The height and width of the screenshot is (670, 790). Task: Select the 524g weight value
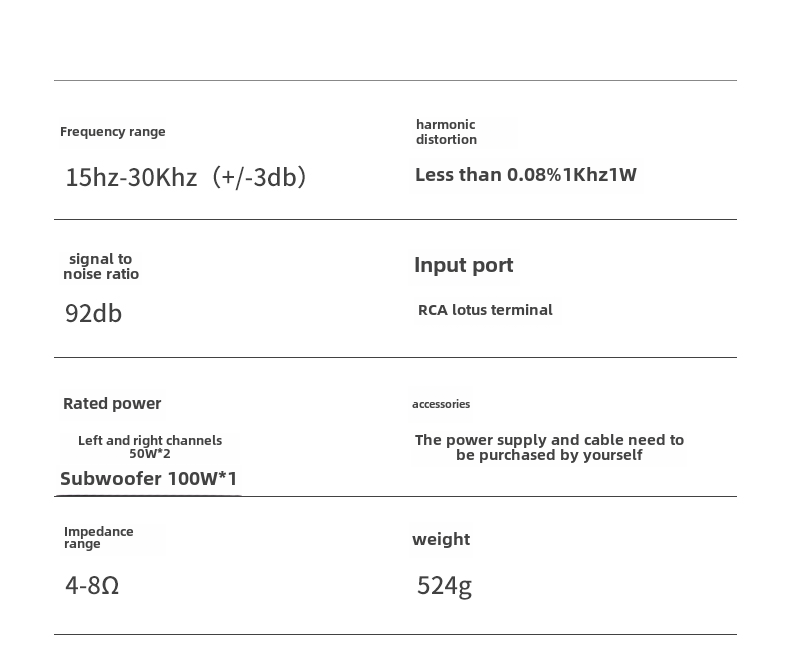(x=444, y=585)
